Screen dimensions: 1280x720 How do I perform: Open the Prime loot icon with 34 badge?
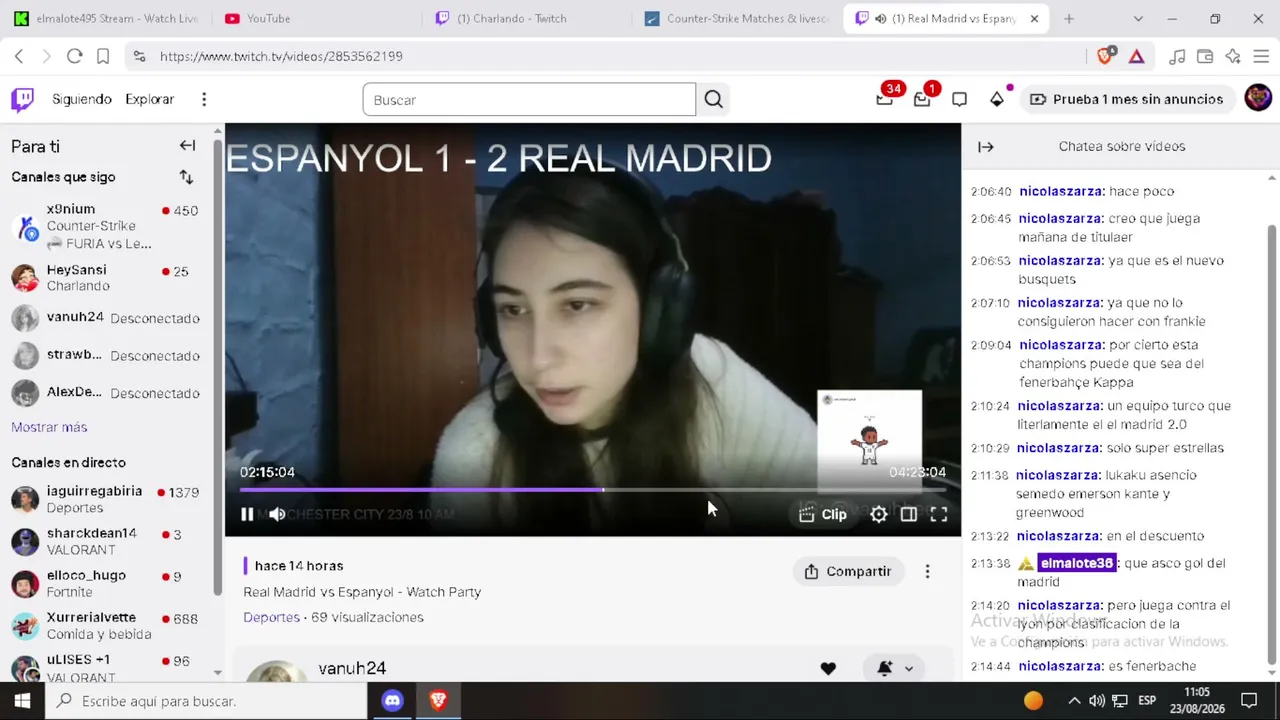(x=885, y=98)
